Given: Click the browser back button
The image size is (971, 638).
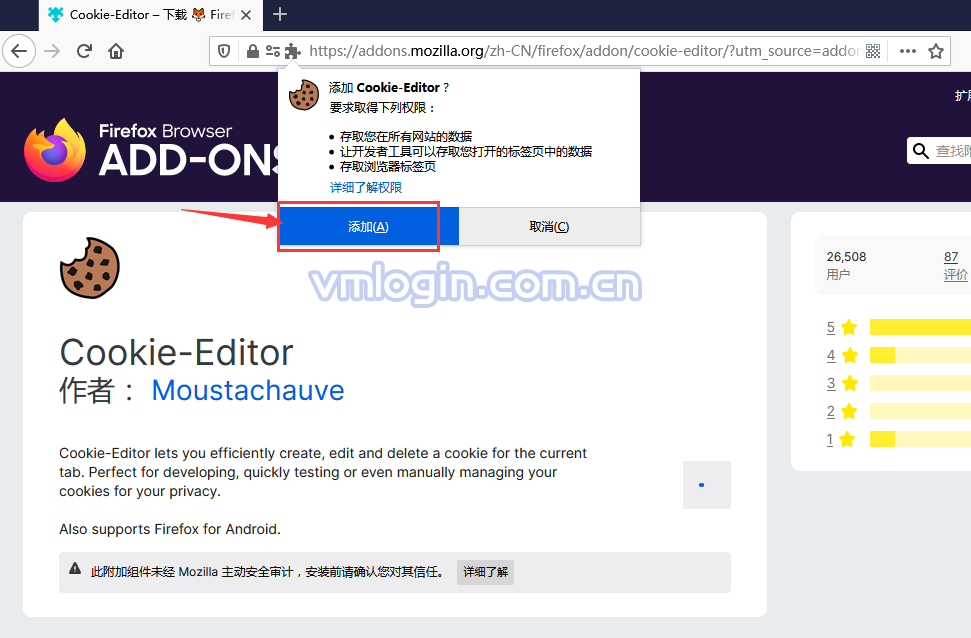Looking at the screenshot, I should pos(20,51).
